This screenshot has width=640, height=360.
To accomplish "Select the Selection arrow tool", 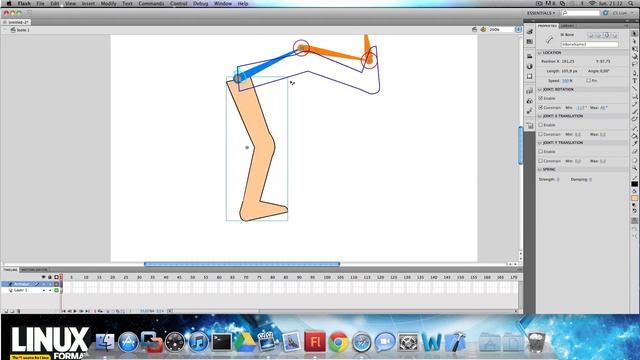I will pyautogui.click(x=634, y=33).
